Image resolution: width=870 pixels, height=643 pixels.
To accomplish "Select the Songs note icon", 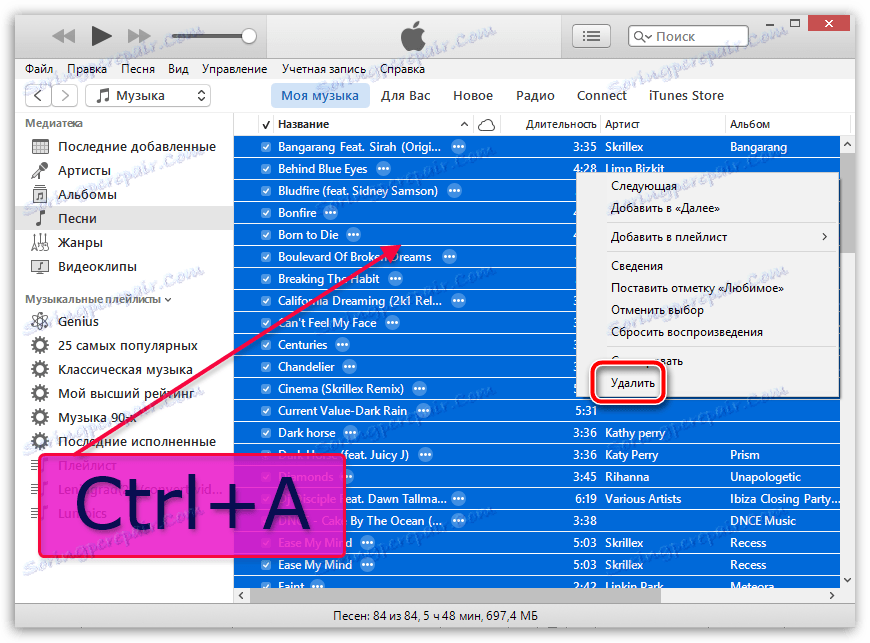I will [x=40, y=219].
